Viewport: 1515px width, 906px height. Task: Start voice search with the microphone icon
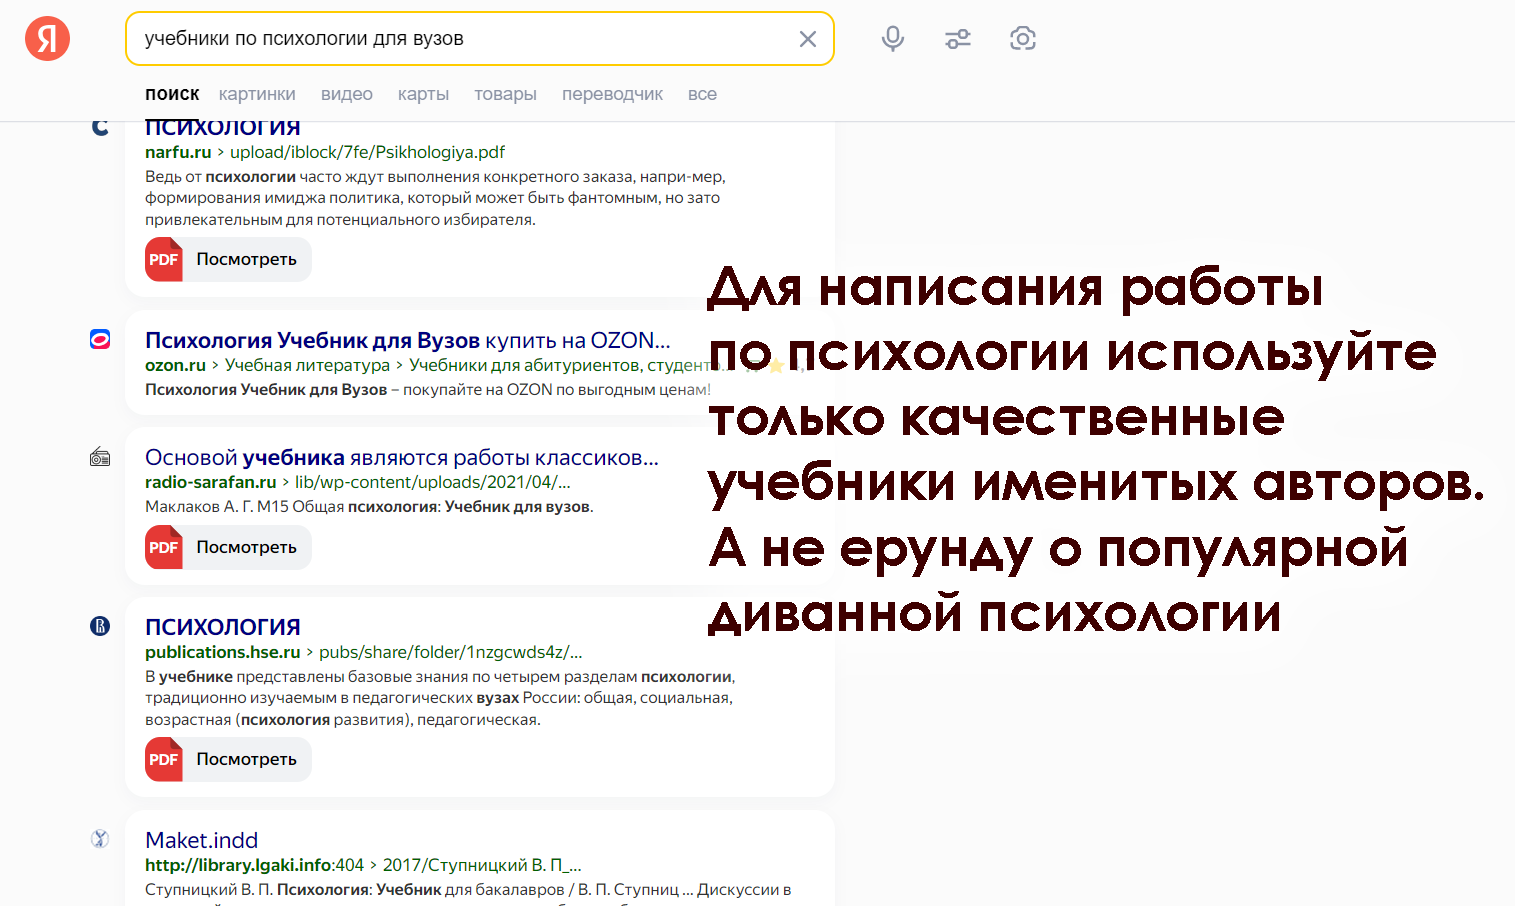[893, 39]
